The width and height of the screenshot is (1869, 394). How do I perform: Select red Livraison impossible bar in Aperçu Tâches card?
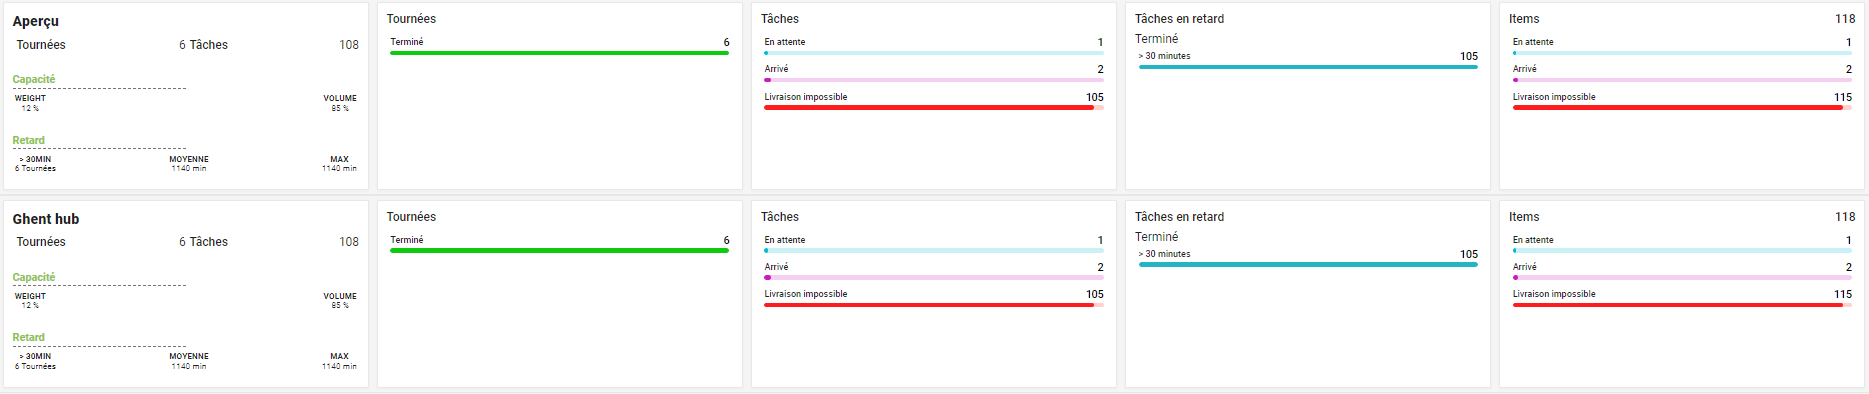tap(933, 107)
